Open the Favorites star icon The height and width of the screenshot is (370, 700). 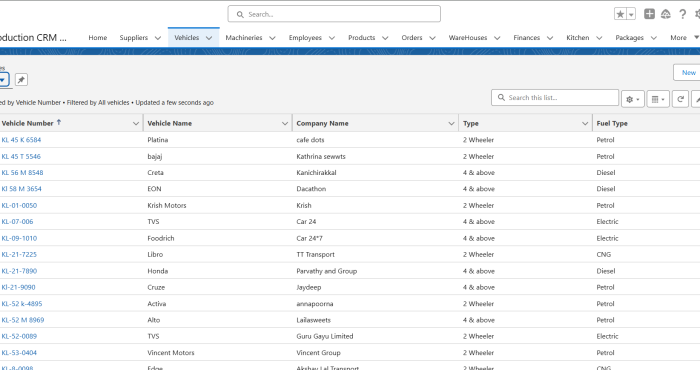click(620, 14)
